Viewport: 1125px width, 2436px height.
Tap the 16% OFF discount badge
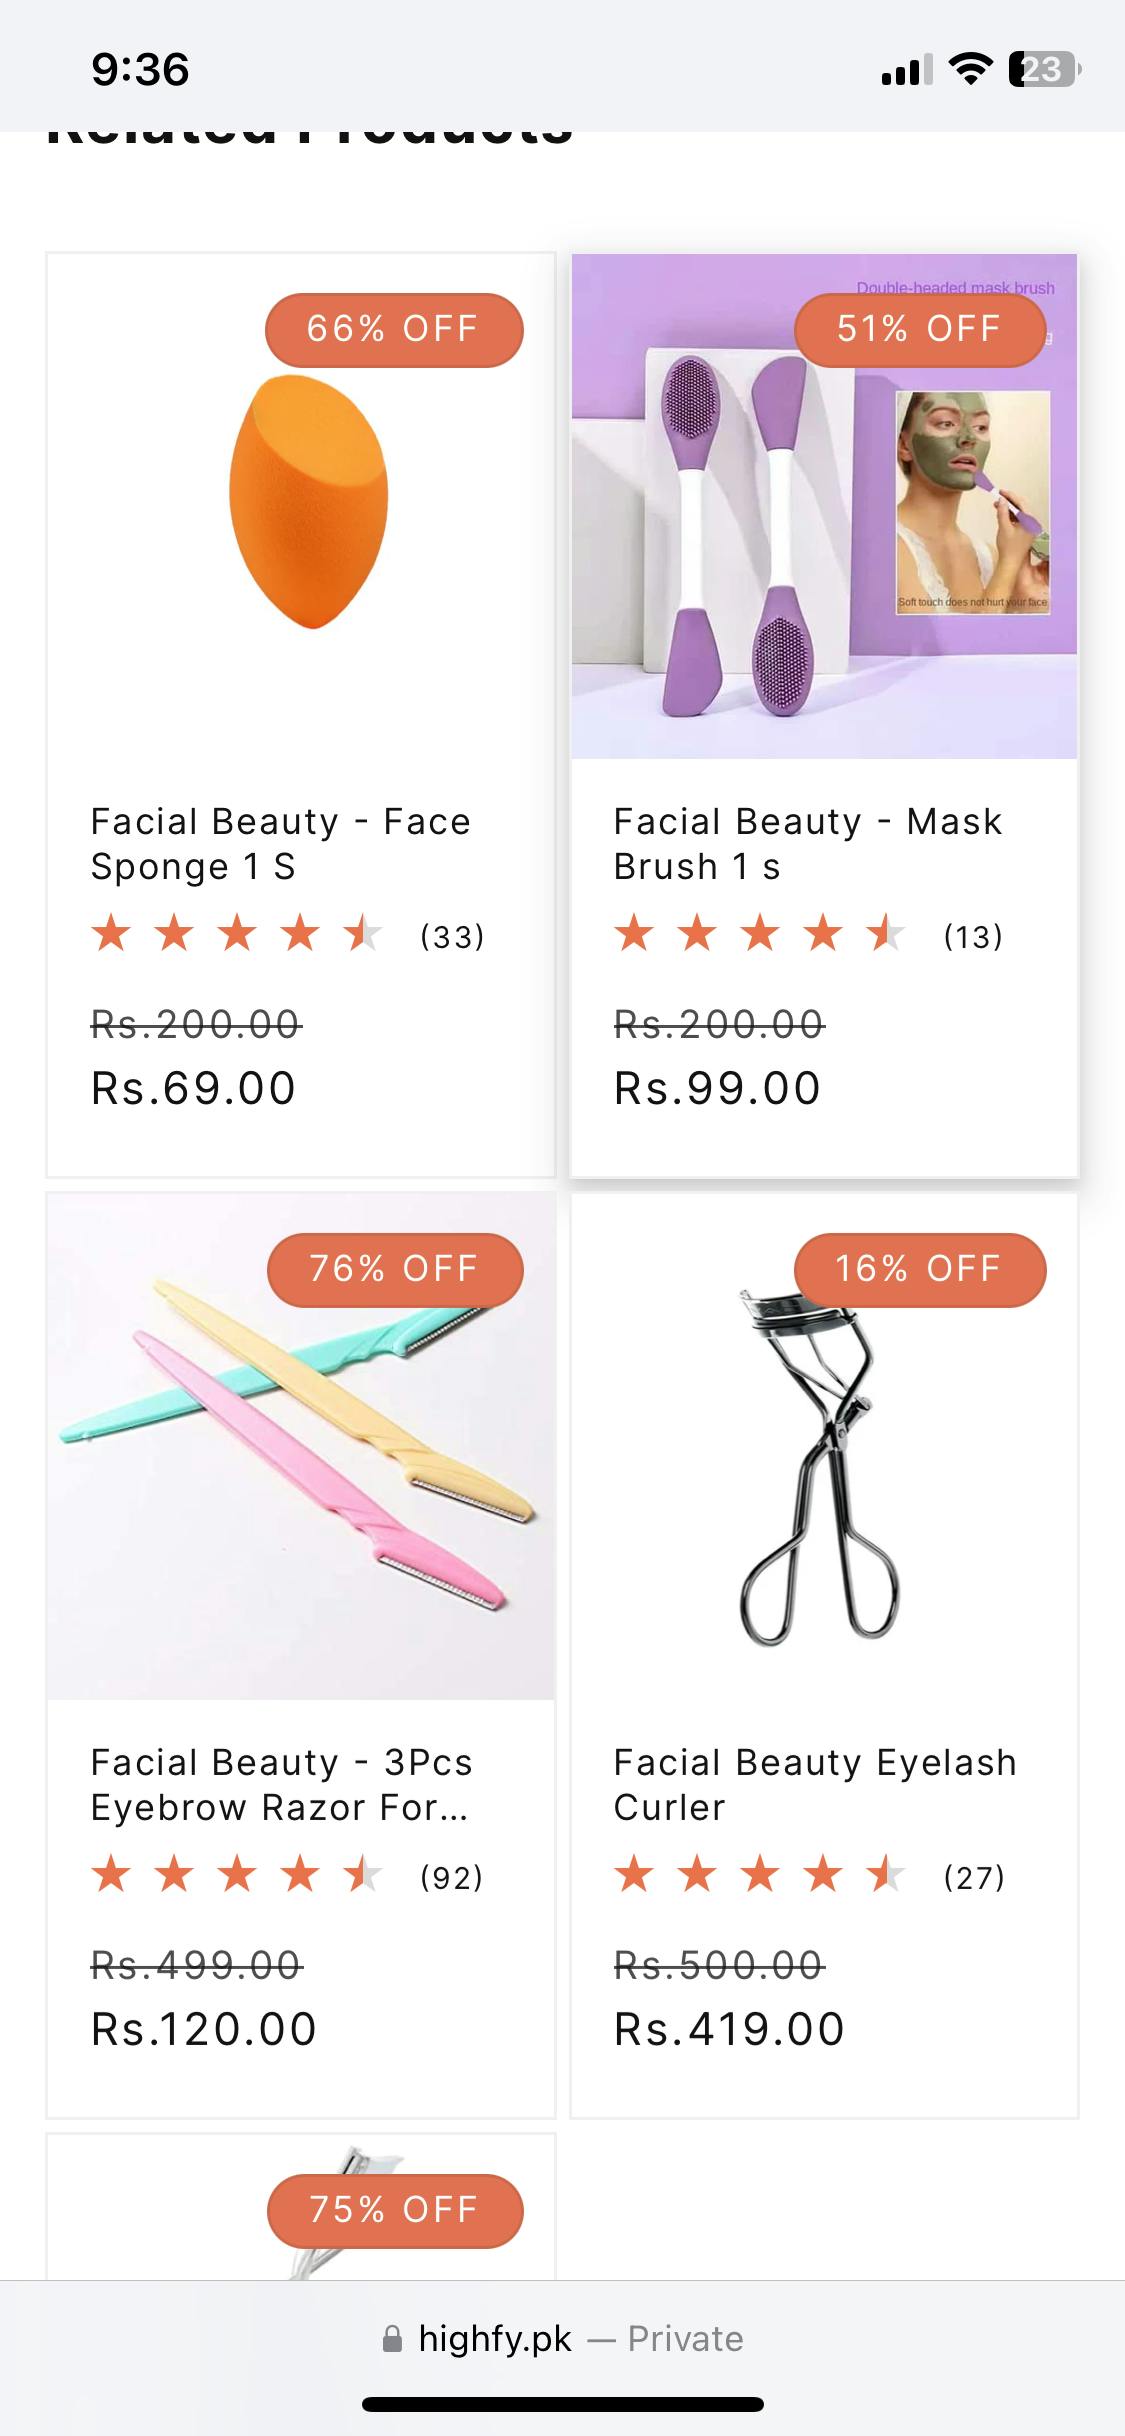pos(919,1269)
